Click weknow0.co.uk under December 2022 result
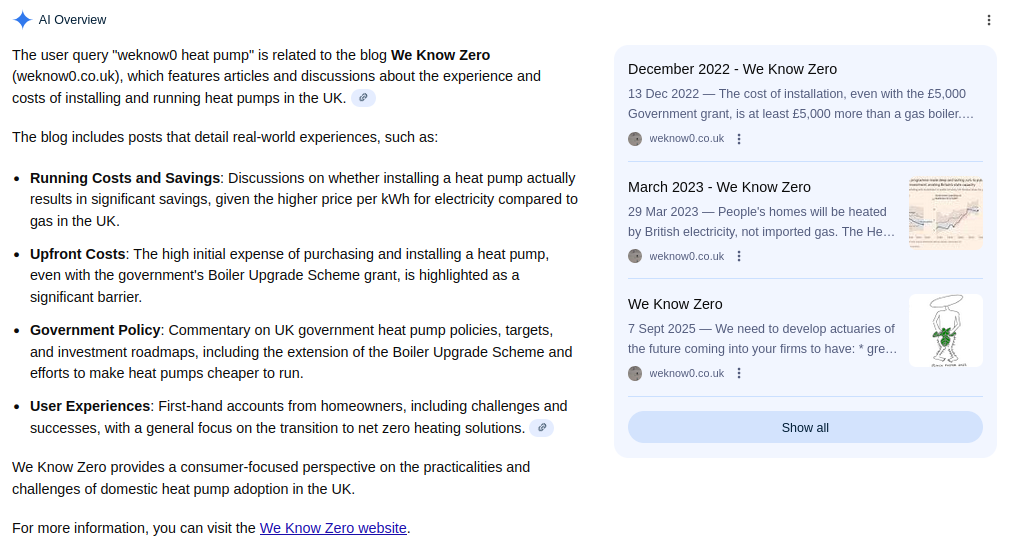 (686, 139)
